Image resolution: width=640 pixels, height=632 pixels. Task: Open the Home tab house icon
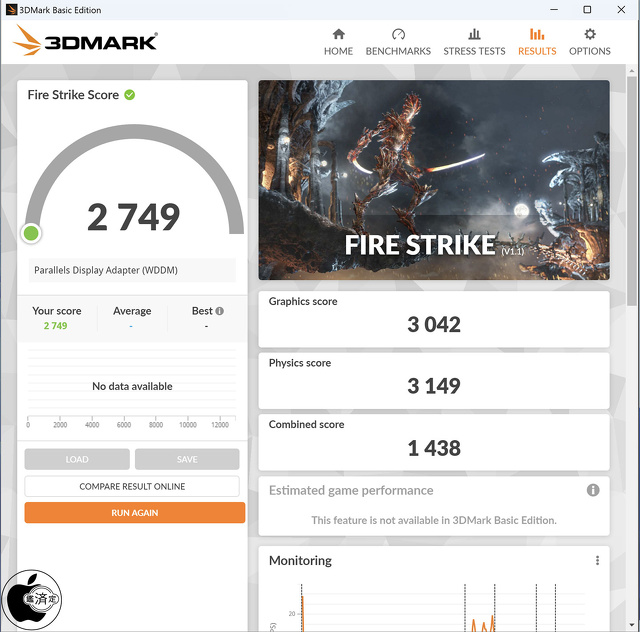tap(338, 34)
